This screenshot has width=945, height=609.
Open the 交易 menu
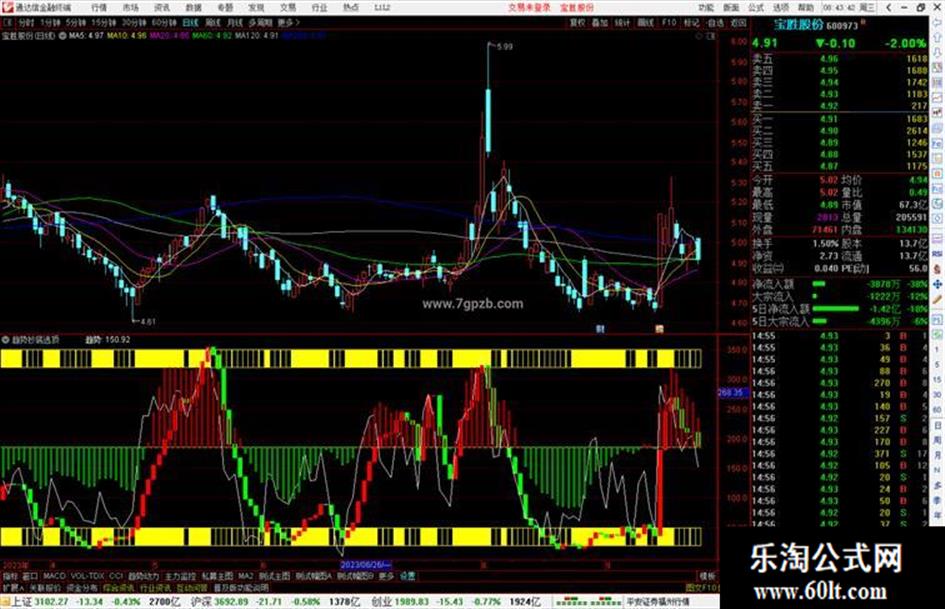[287, 8]
